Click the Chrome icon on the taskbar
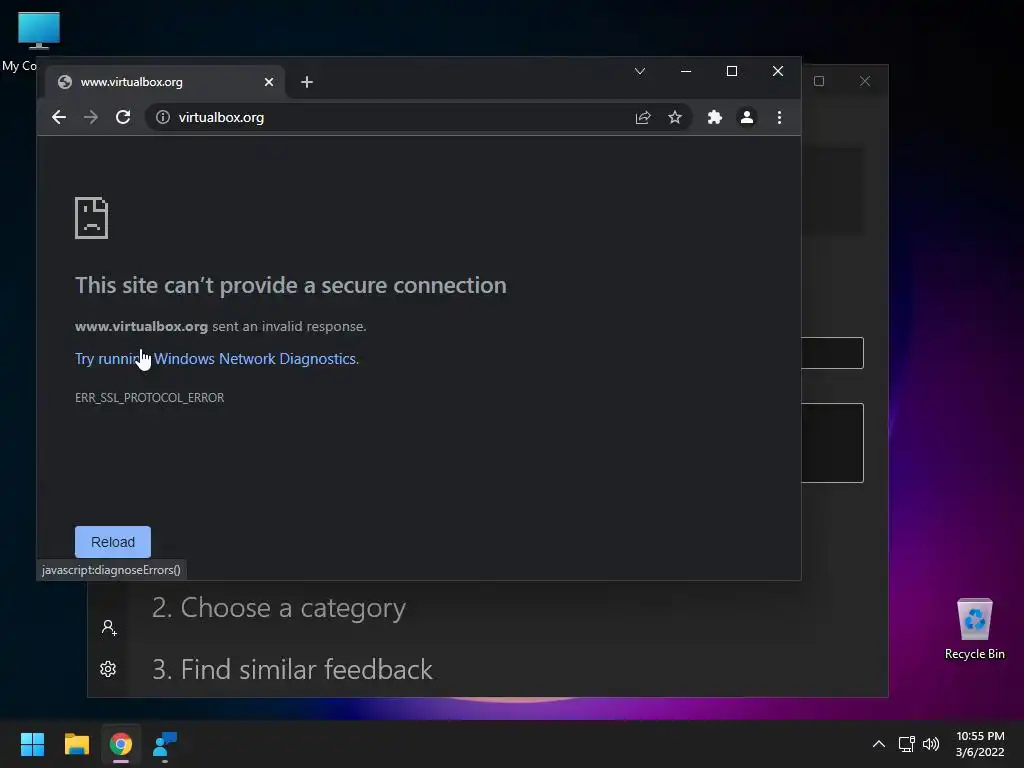This screenshot has width=1024, height=768. 121,744
